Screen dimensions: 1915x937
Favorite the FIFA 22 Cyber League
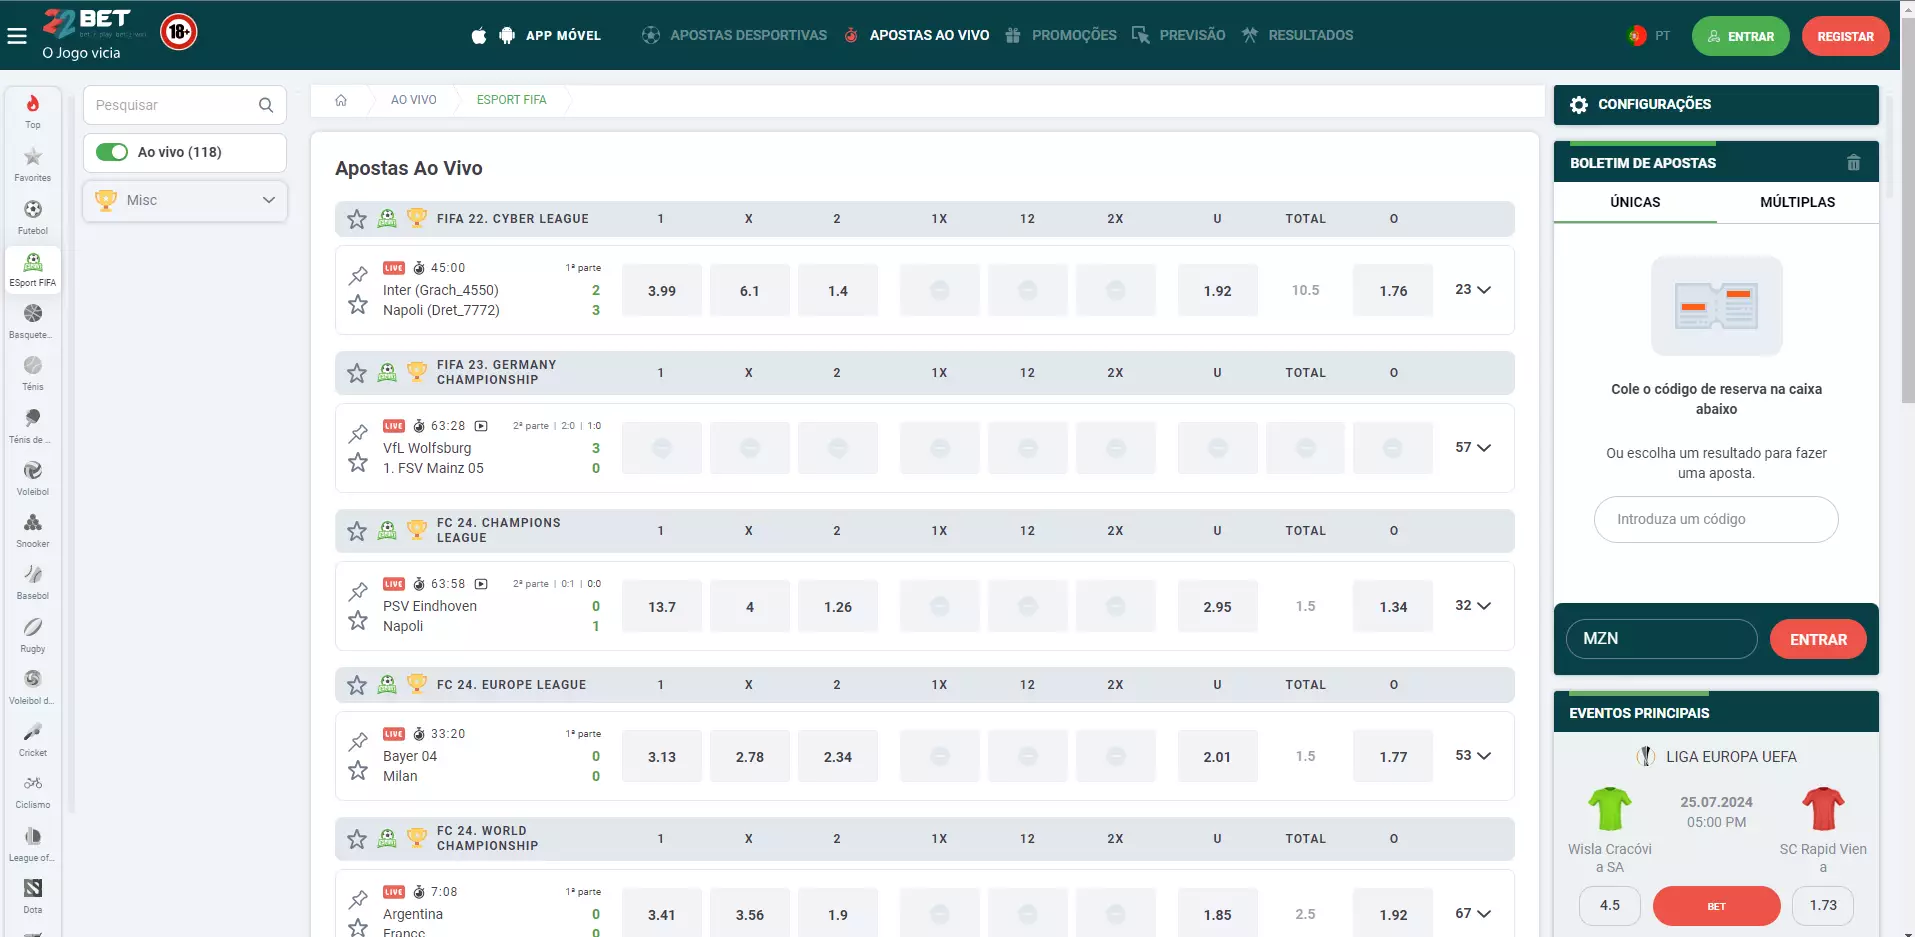tap(357, 219)
